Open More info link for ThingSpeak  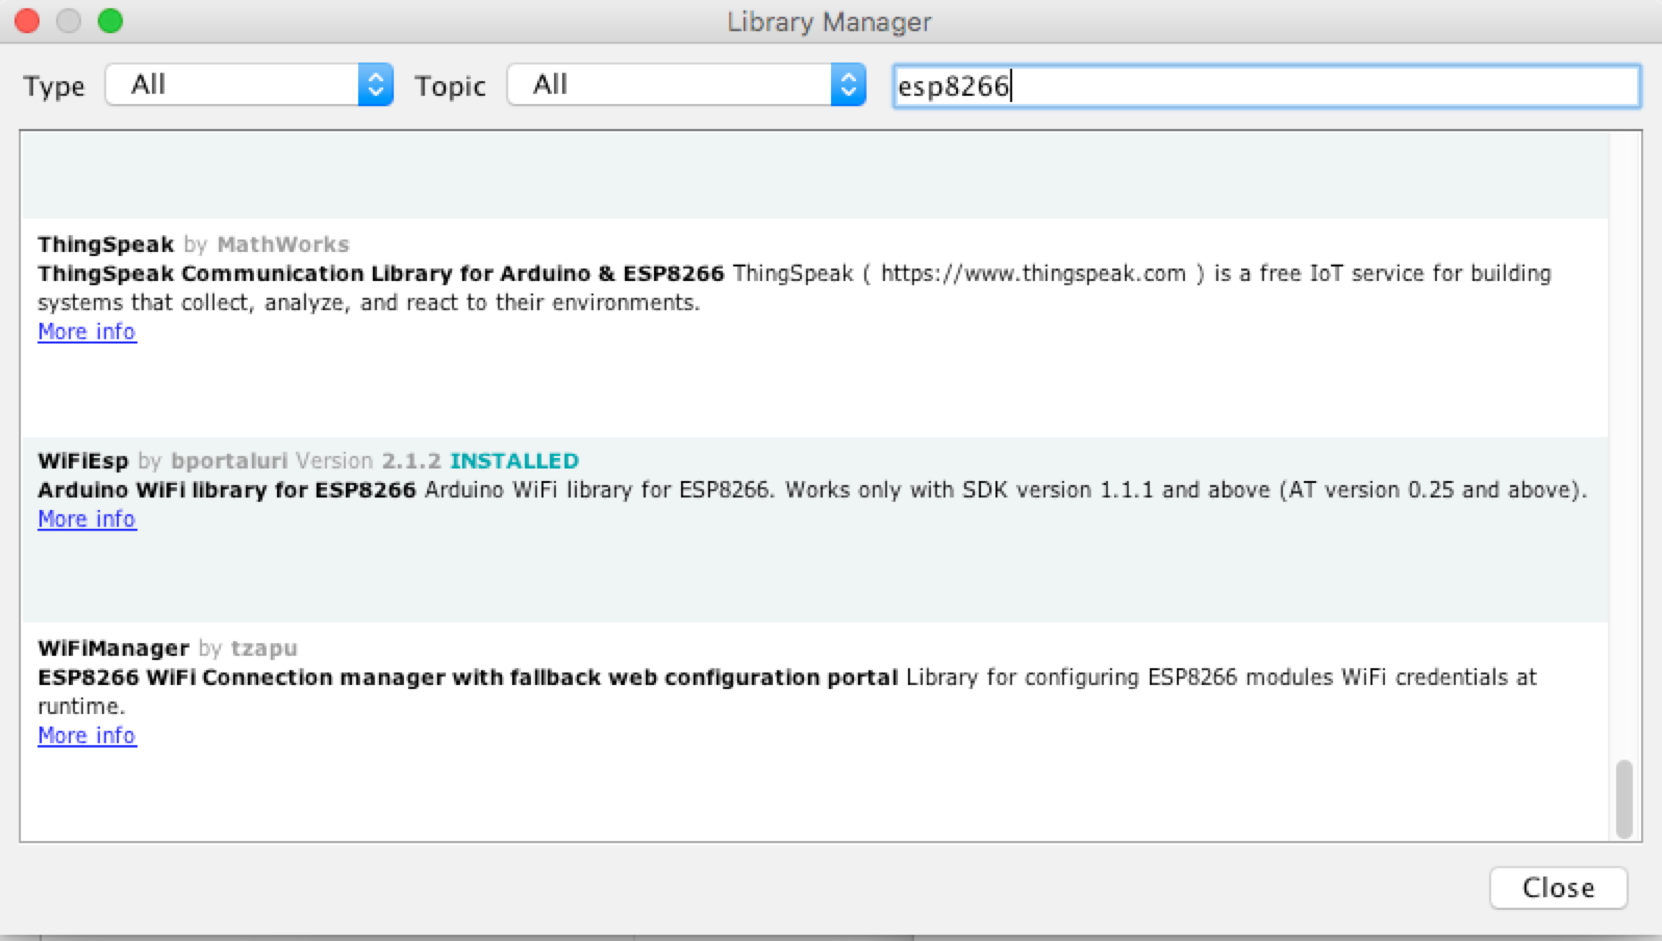pyautogui.click(x=87, y=332)
